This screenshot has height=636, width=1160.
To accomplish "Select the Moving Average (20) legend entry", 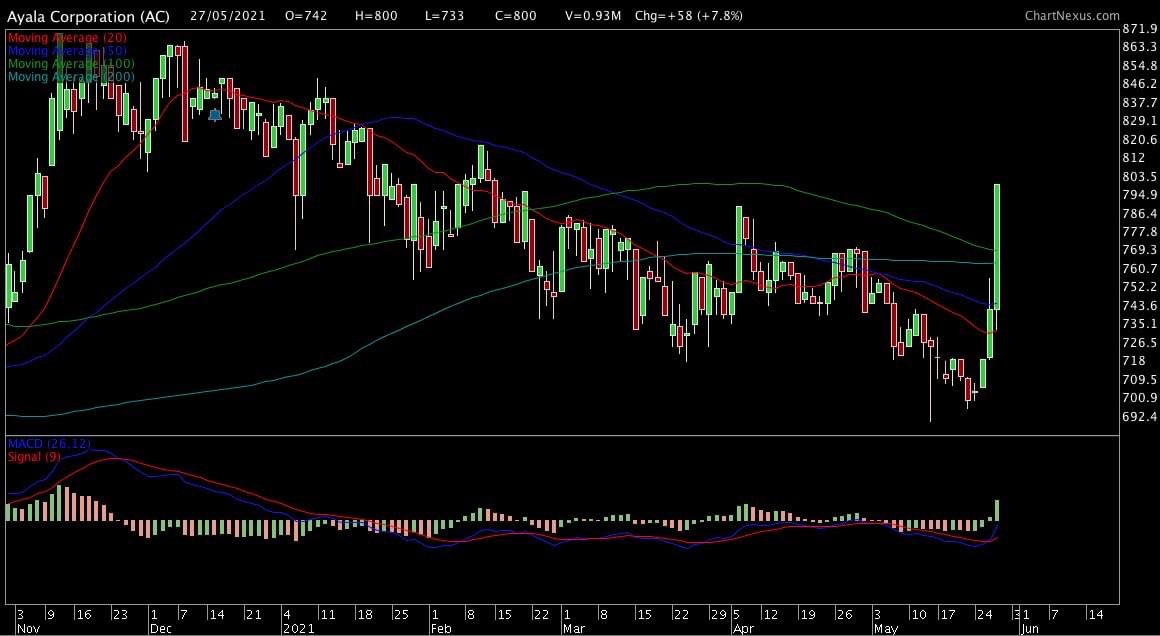I will pos(67,38).
